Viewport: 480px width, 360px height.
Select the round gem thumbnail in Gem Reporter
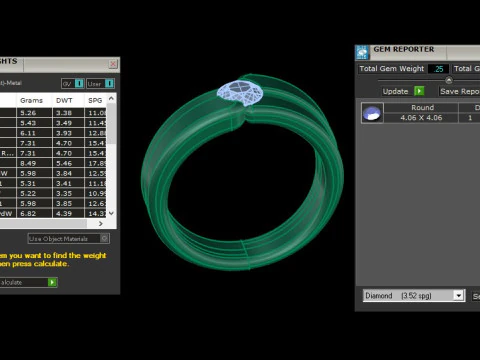pyautogui.click(x=372, y=113)
